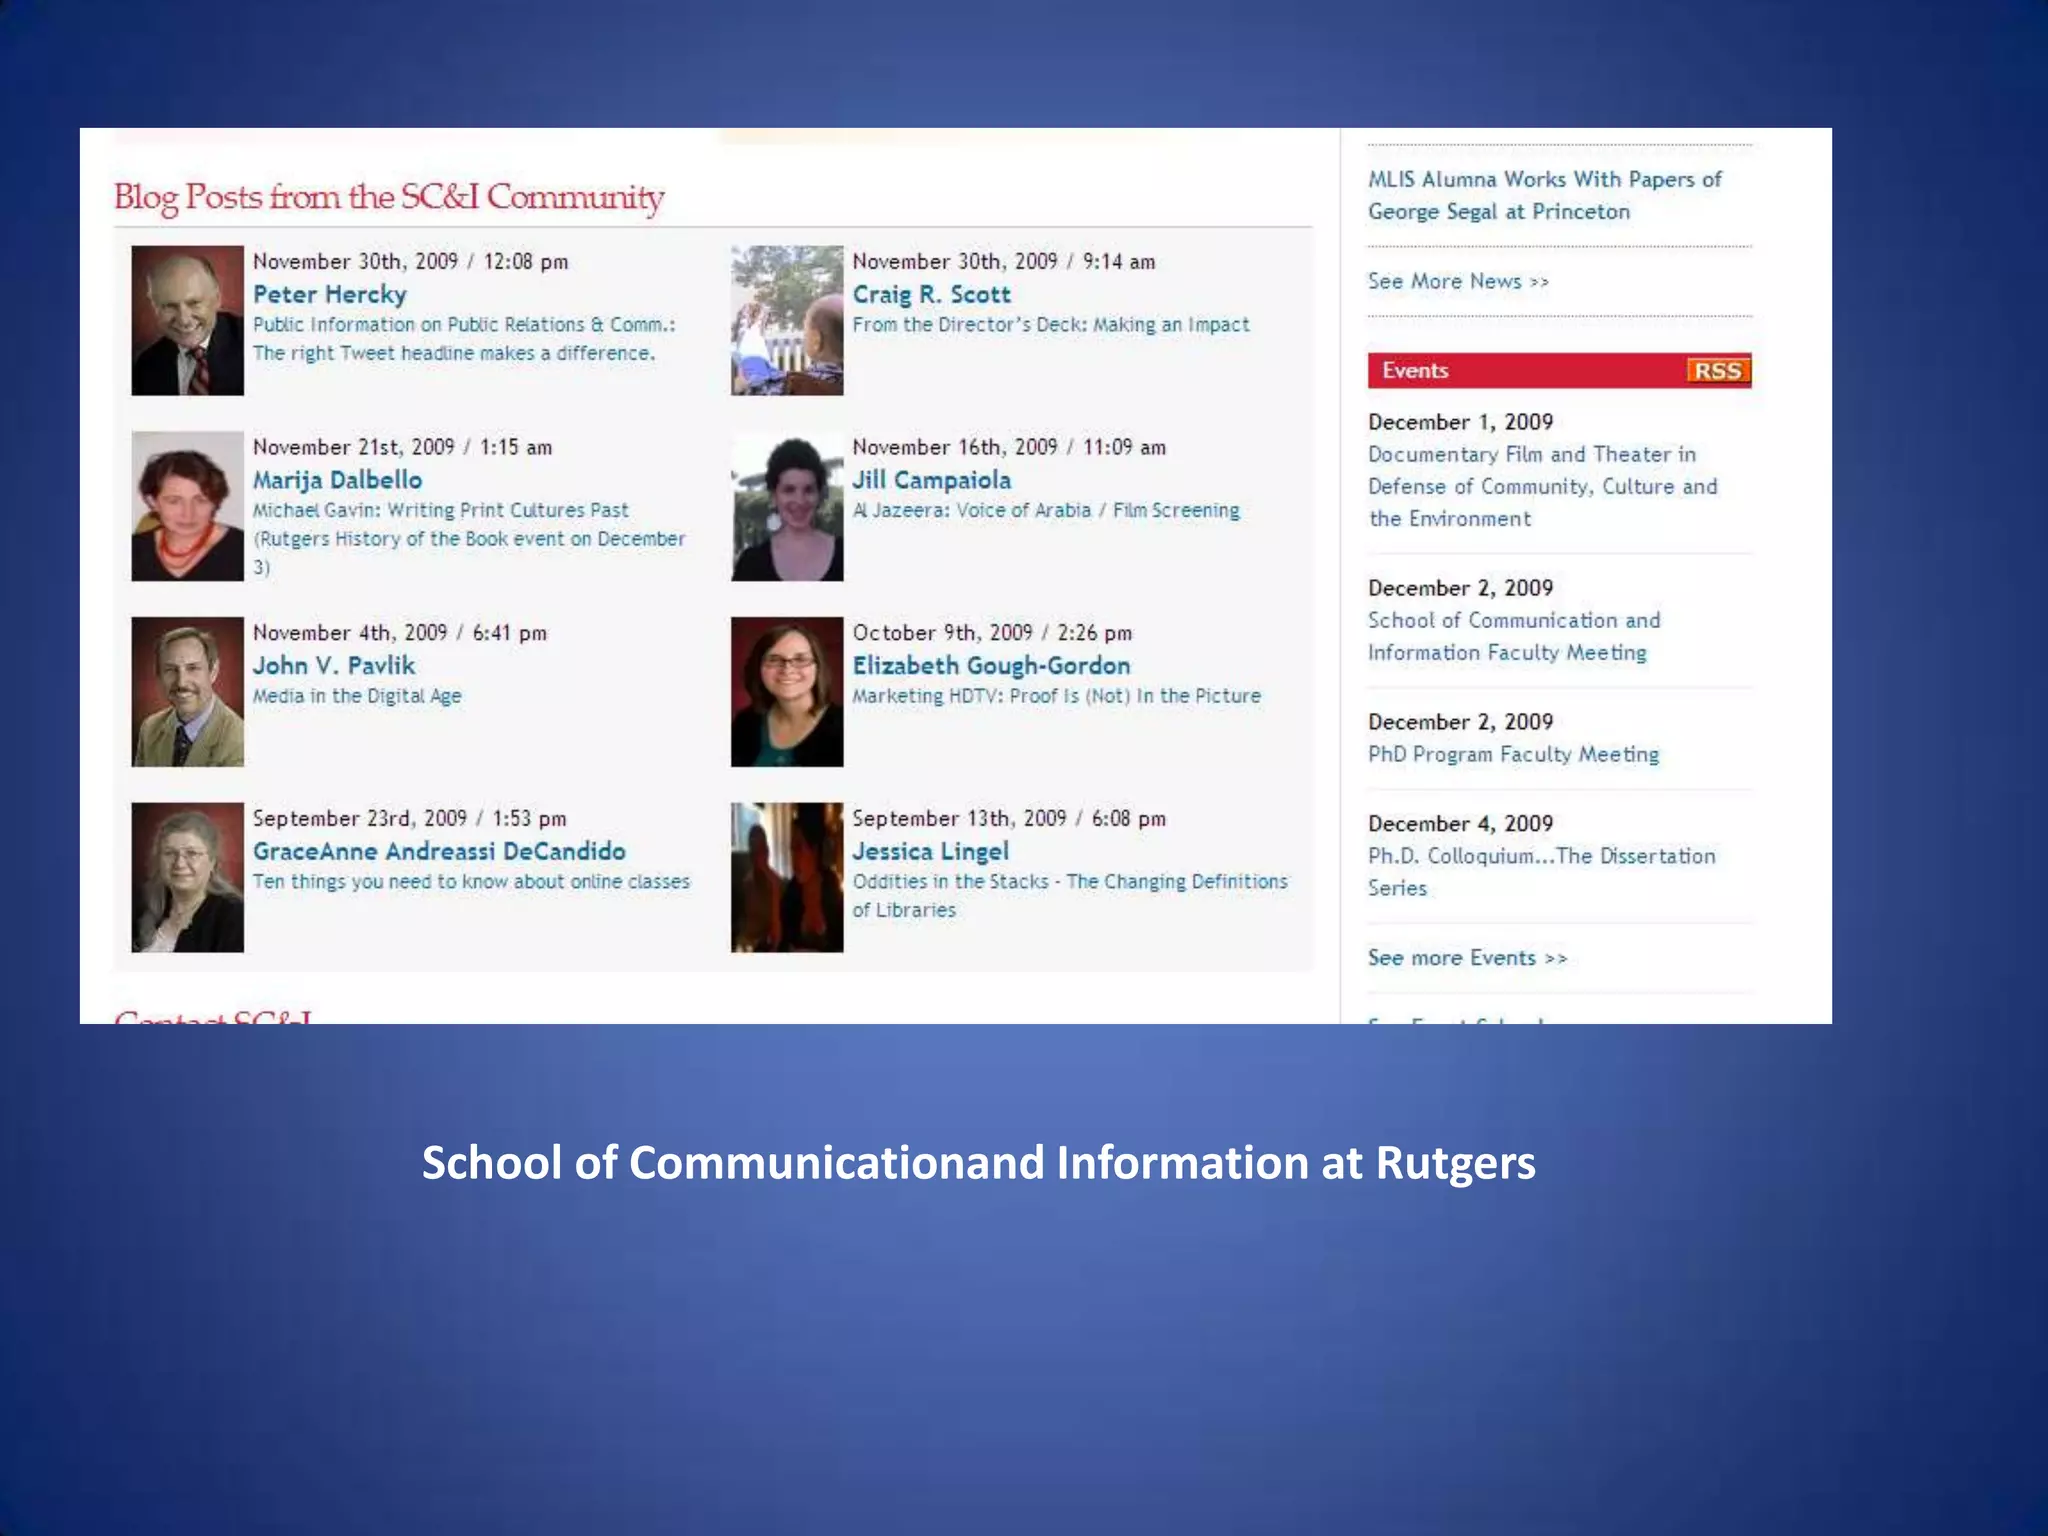Open John V. Pavlik author link
This screenshot has height=1536, width=2048.
point(333,666)
